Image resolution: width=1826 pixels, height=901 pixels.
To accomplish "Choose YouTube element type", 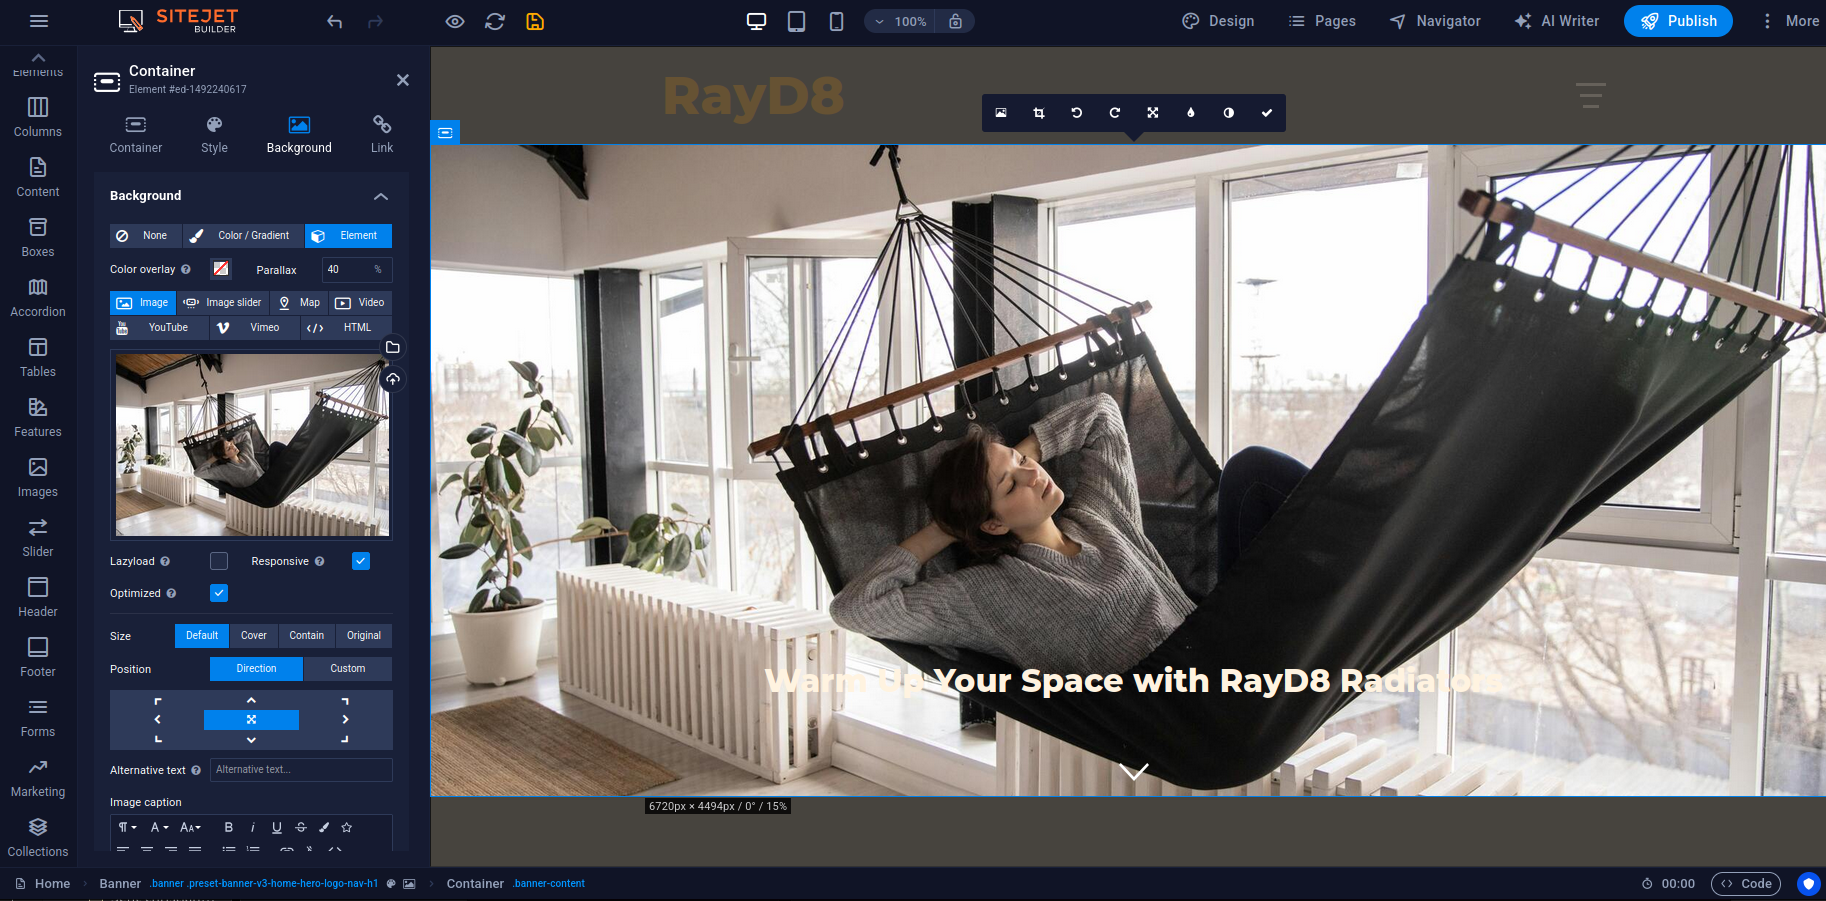I will click(x=159, y=328).
